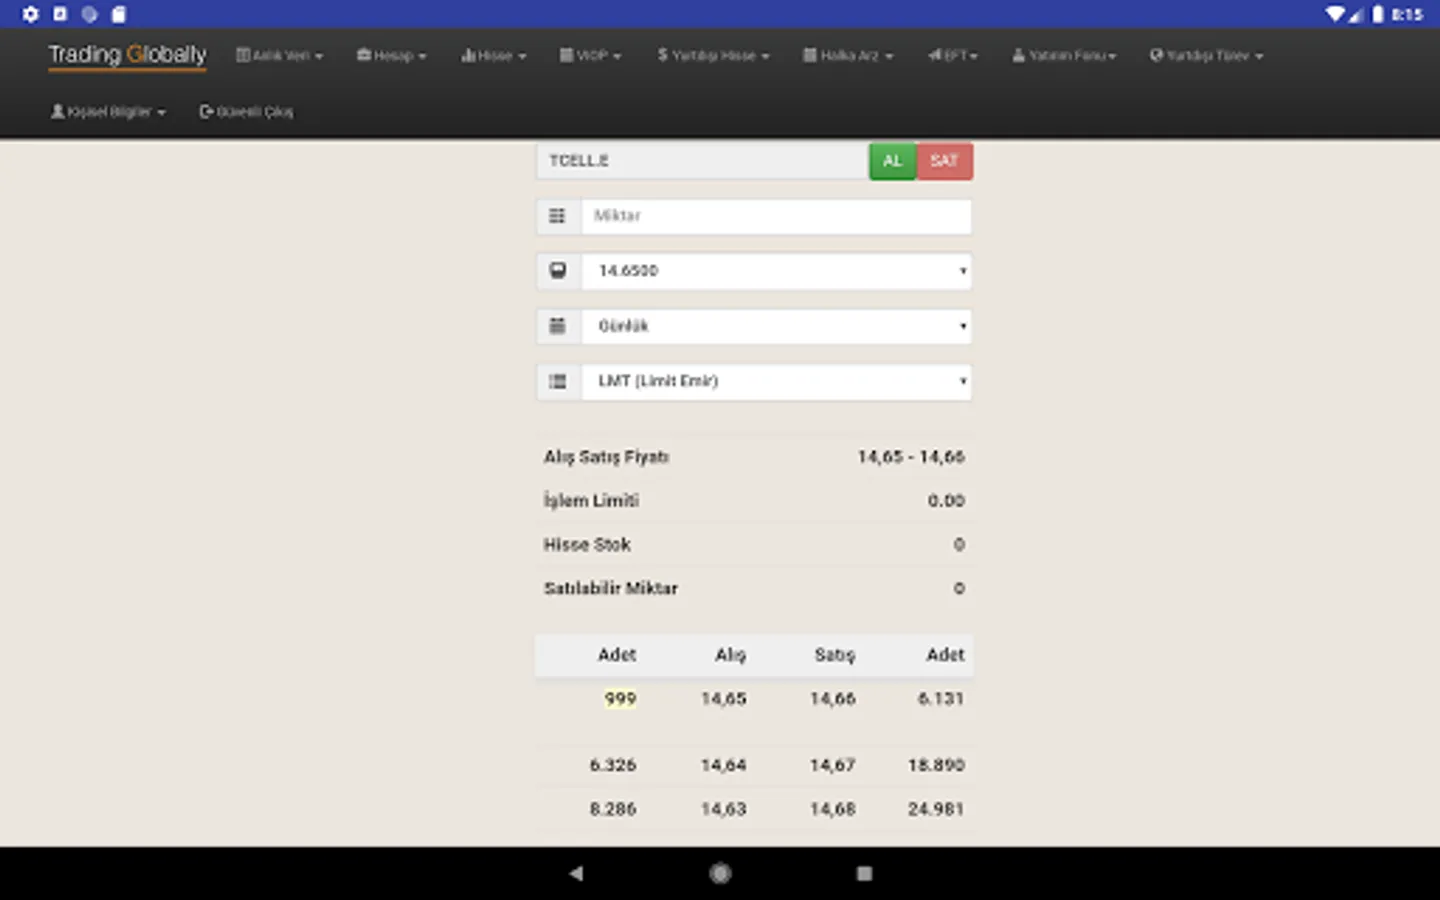Click the Satılabilir Miktar label

(611, 589)
